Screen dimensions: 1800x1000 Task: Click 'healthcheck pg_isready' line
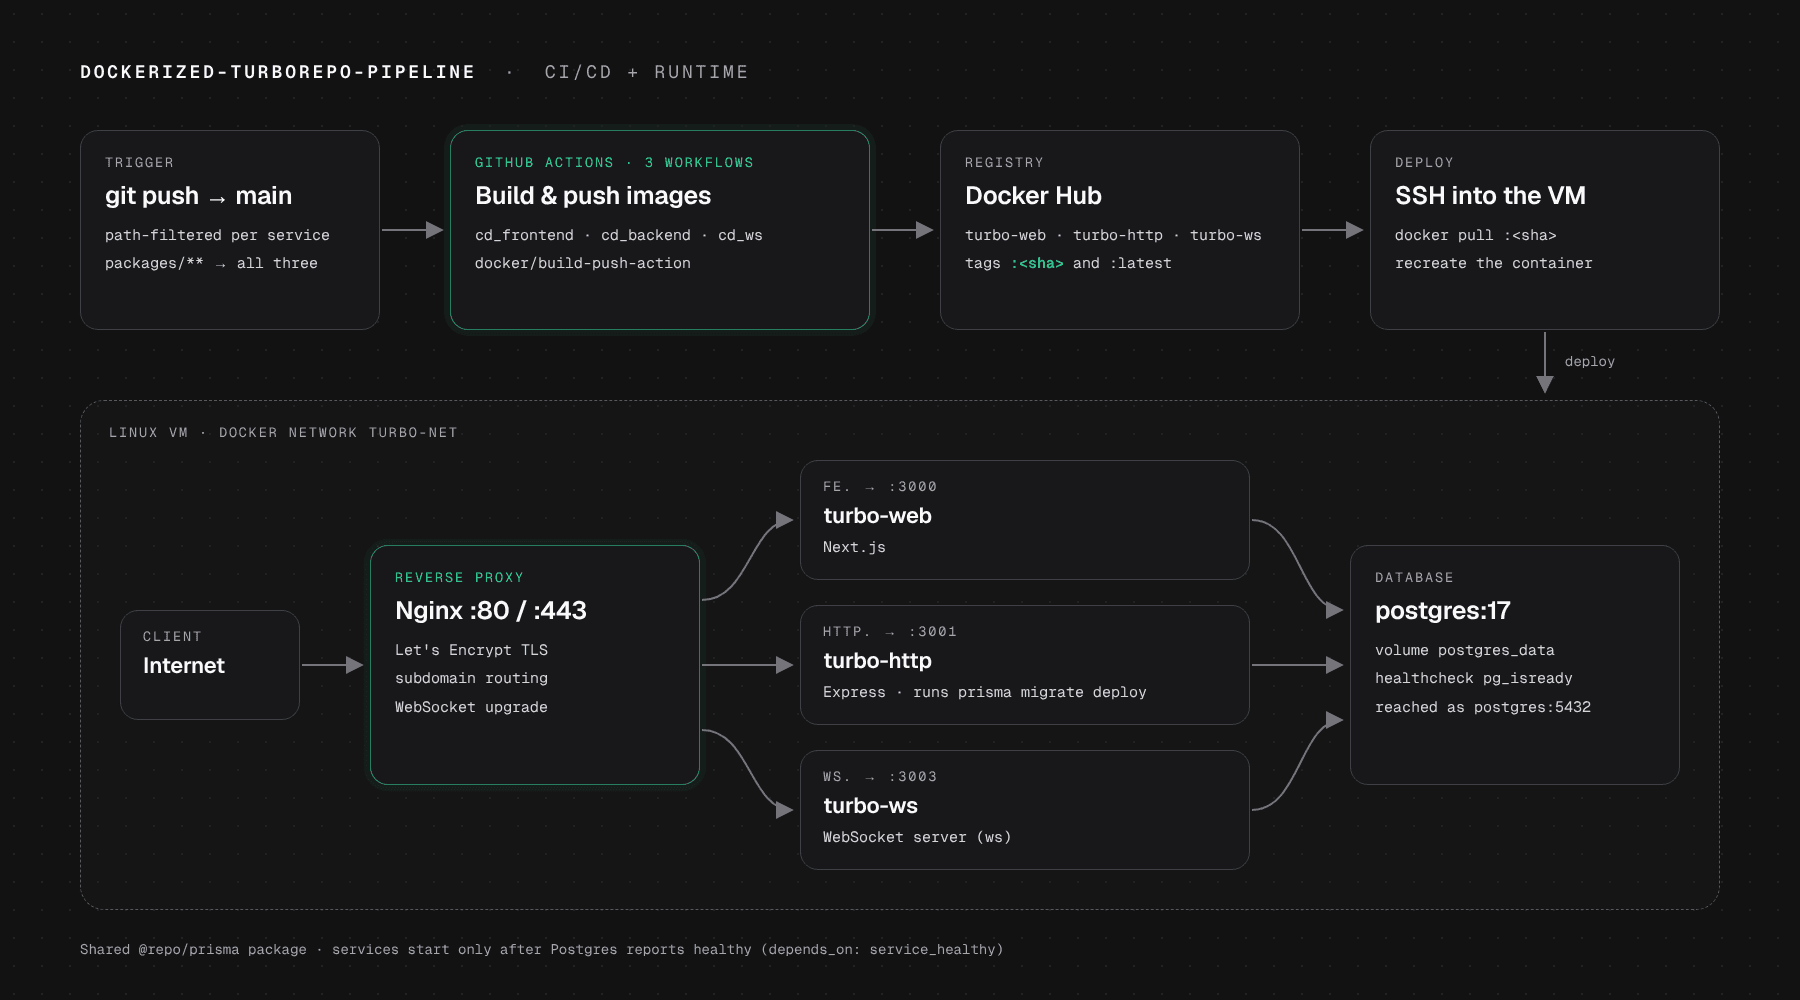point(1474,678)
